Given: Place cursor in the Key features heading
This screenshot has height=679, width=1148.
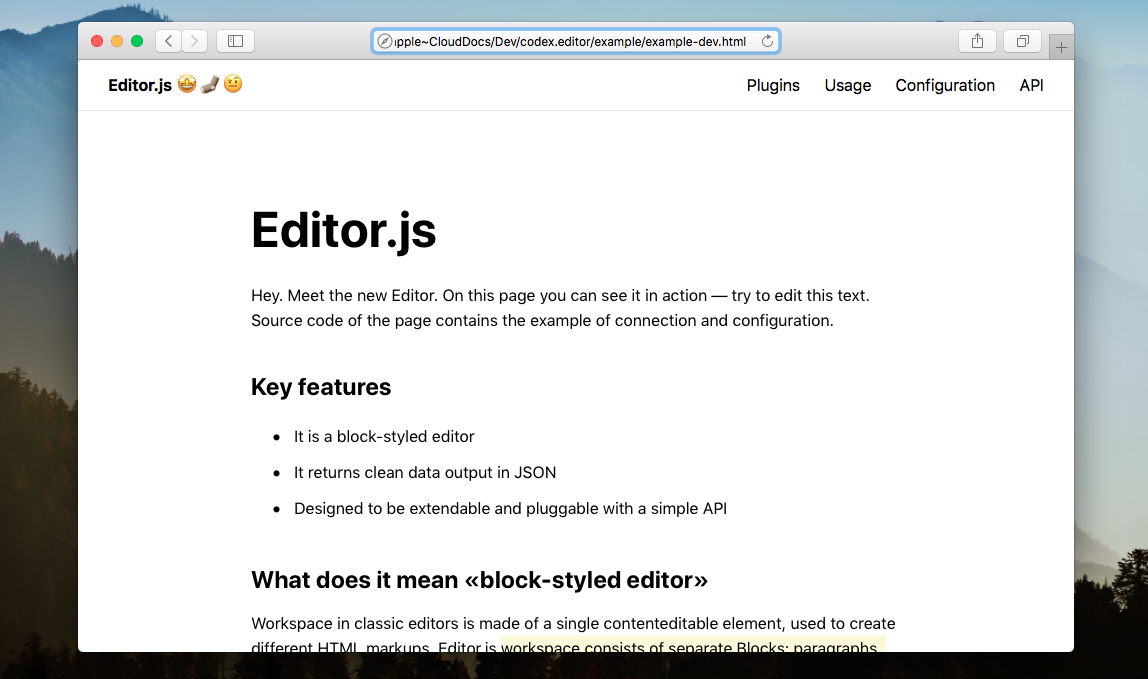Looking at the screenshot, I should click(321, 387).
